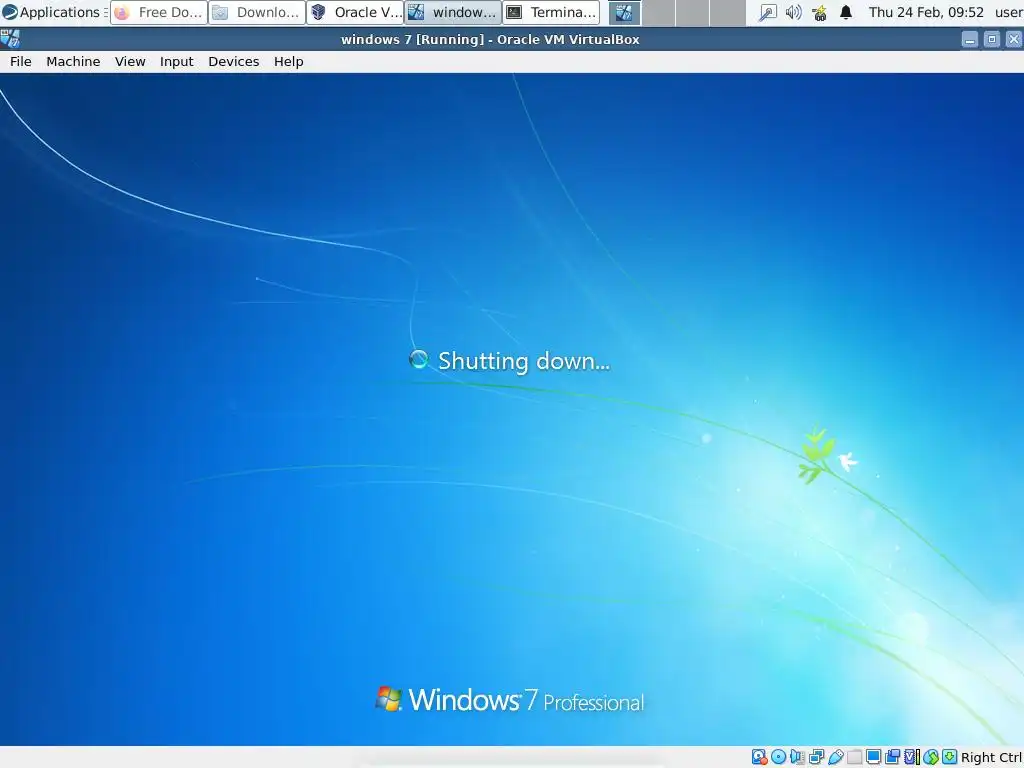1024x768 pixels.
Task: Open the notifications bell icon
Action: 846,12
